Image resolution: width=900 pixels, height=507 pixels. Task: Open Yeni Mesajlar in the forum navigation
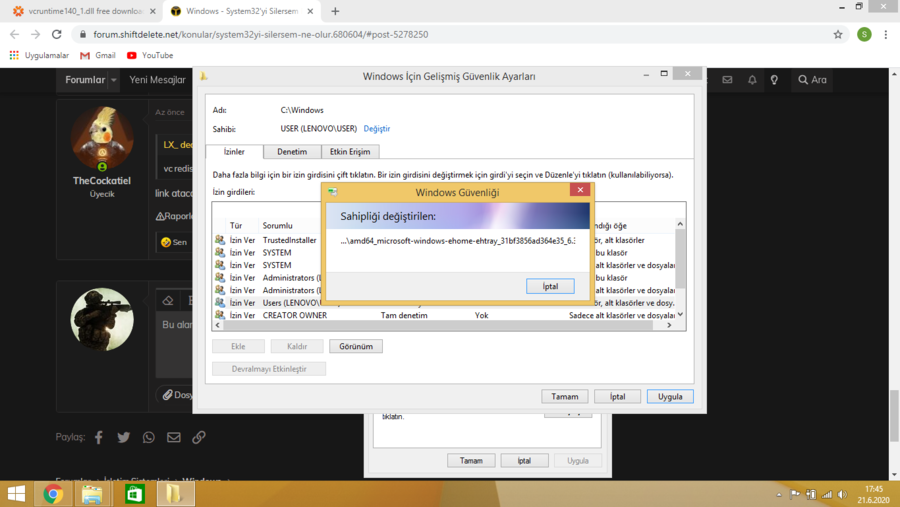[x=157, y=80]
